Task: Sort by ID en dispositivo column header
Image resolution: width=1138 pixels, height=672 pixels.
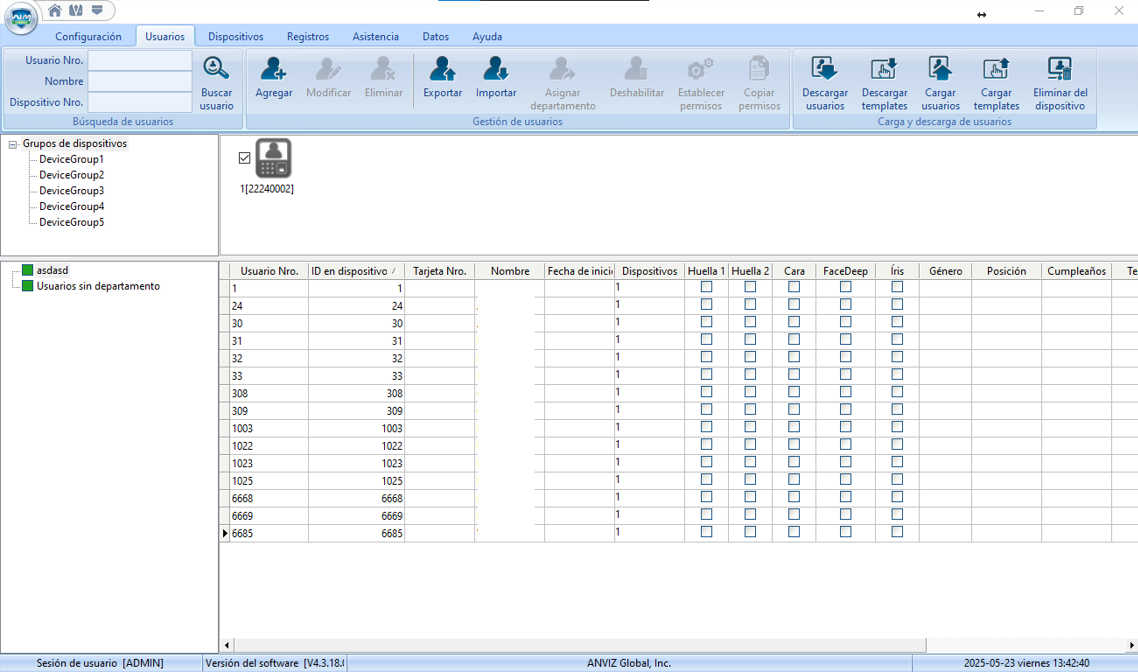Action: [356, 271]
